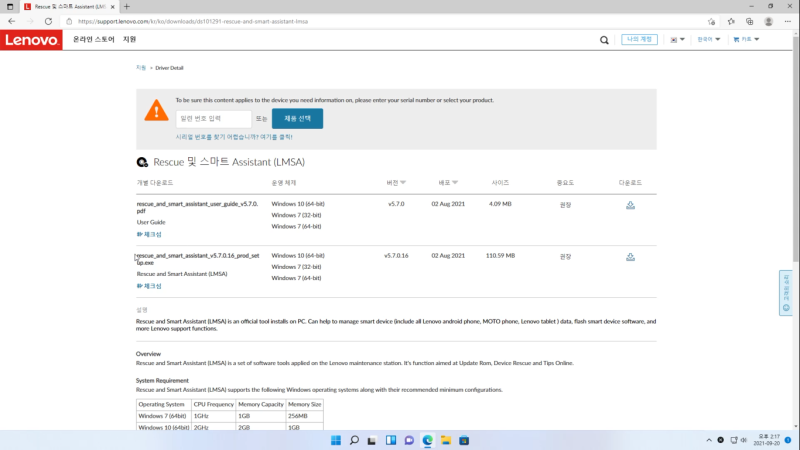
Task: Expand the 한국어 language dropdown
Action: coord(709,39)
